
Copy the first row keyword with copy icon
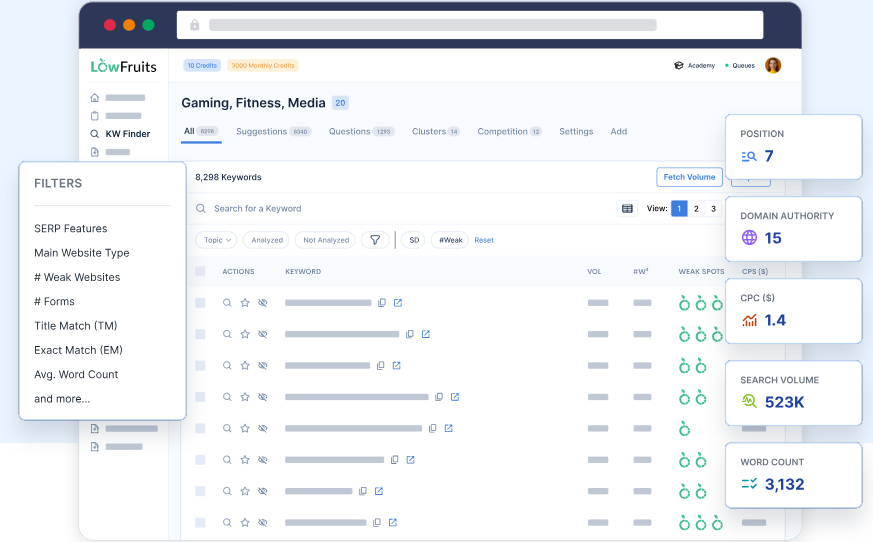pyautogui.click(x=382, y=302)
